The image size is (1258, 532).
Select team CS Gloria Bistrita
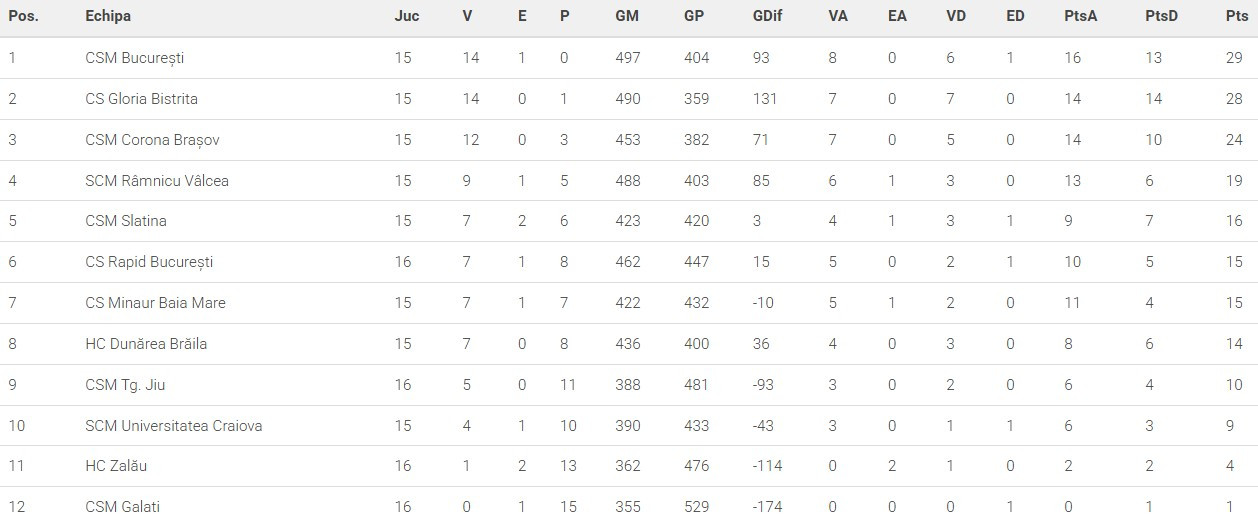pos(141,99)
